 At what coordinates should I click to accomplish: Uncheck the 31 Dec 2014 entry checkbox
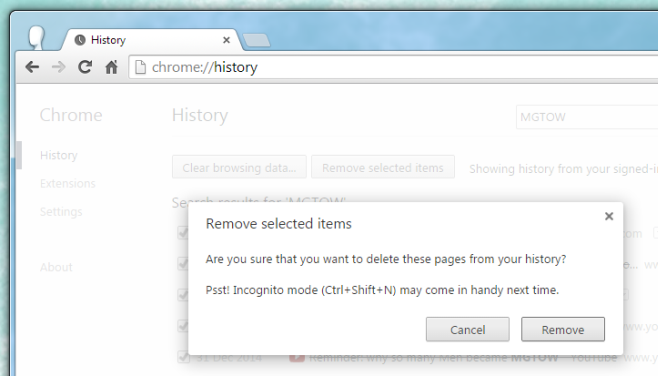point(183,357)
